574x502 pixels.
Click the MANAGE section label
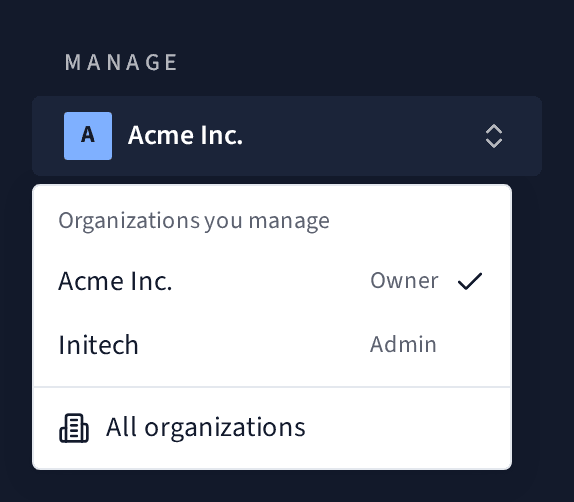(121, 62)
